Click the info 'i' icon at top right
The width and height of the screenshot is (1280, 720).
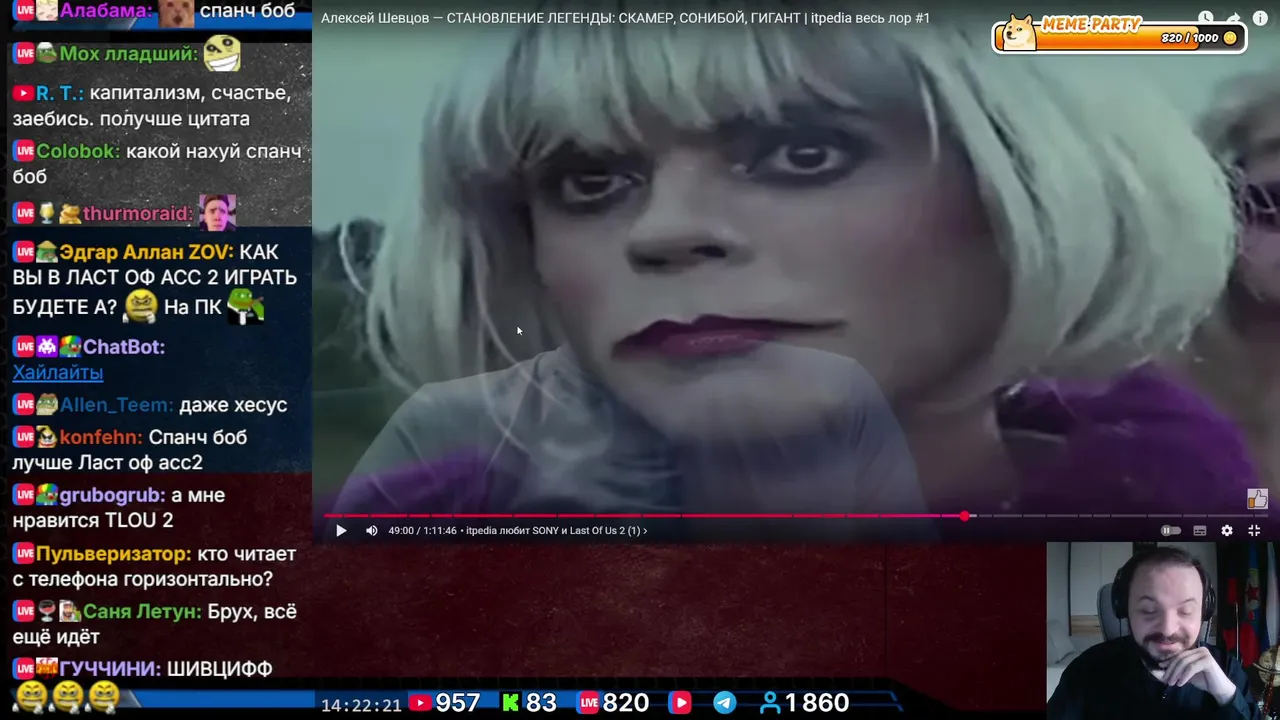click(x=1262, y=17)
